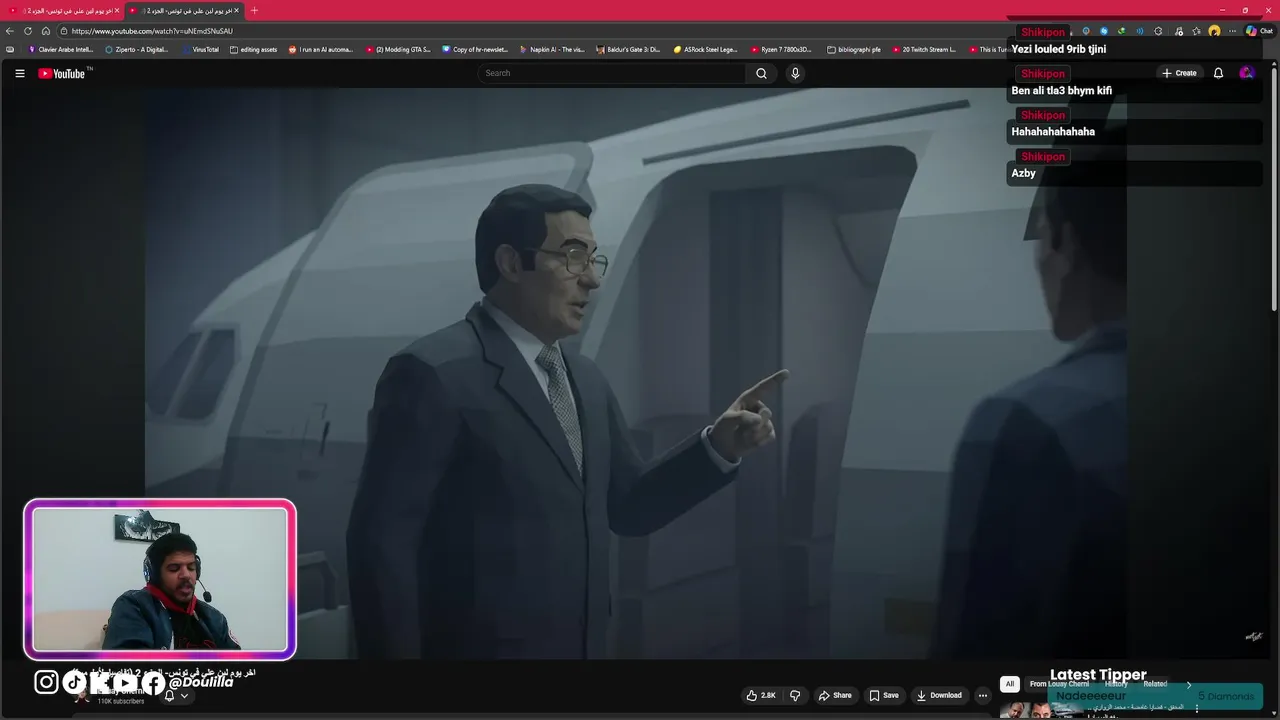
Task: Save the video to a playlist
Action: 884,695
